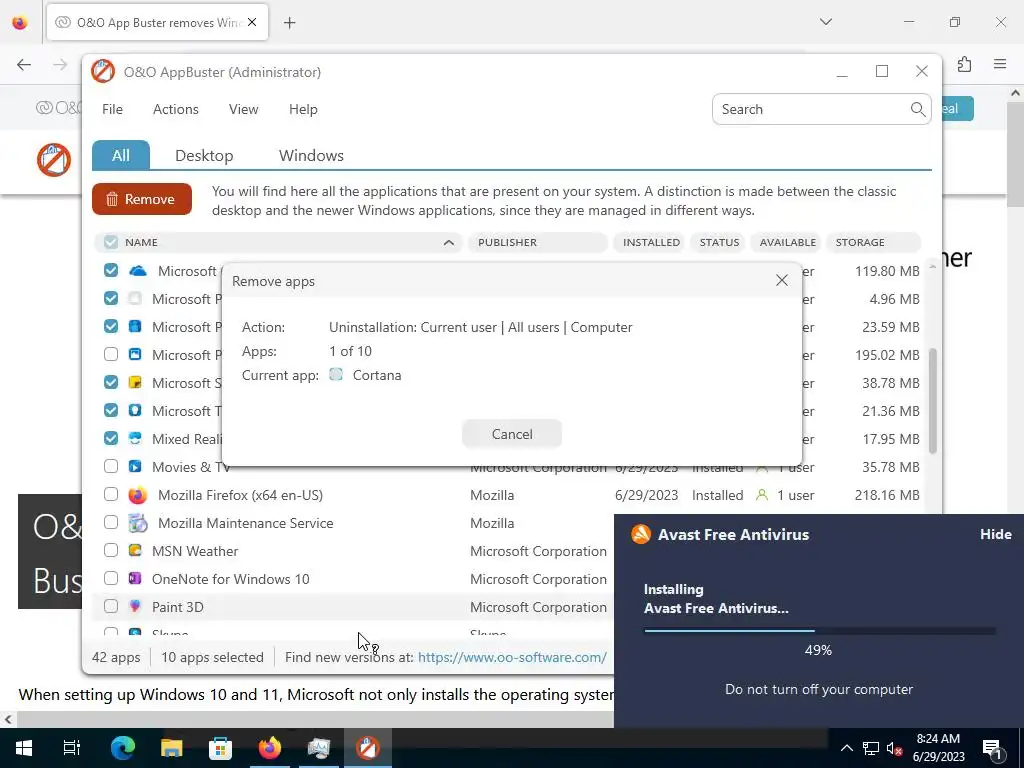The height and width of the screenshot is (768, 1024).
Task: Check the 195.02 MB Microsoft row checkbox
Action: pyautogui.click(x=111, y=354)
